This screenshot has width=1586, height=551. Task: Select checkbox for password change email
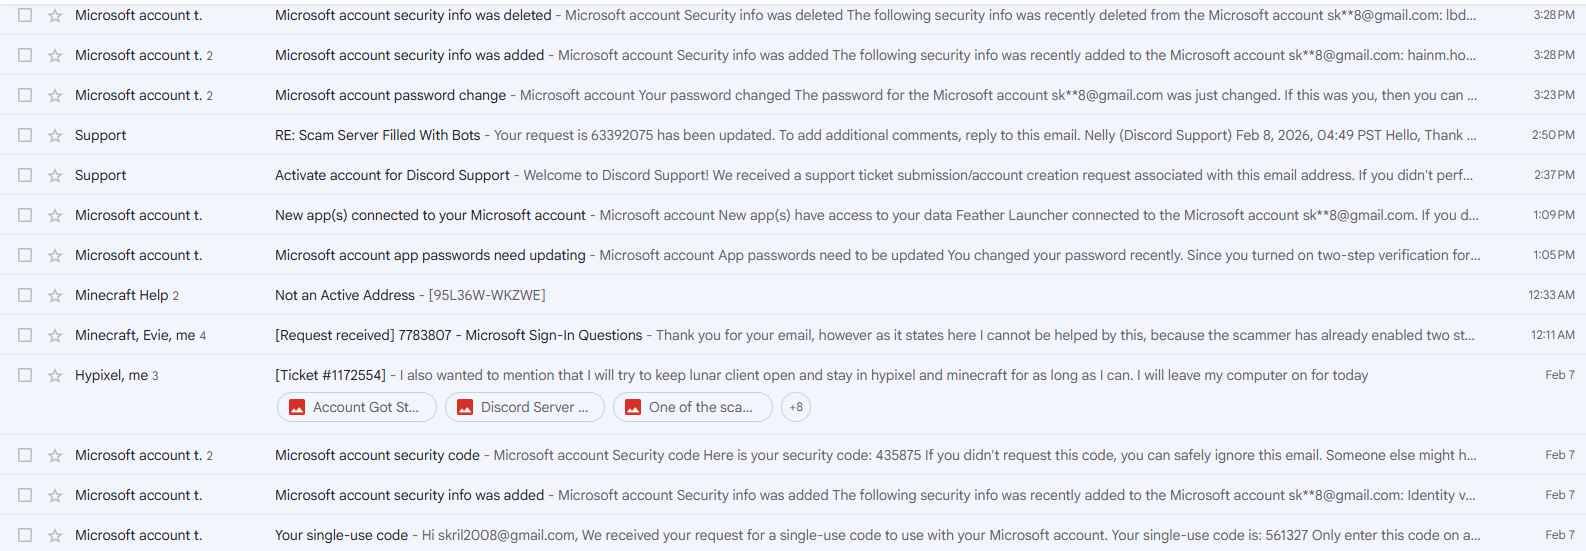tap(25, 95)
